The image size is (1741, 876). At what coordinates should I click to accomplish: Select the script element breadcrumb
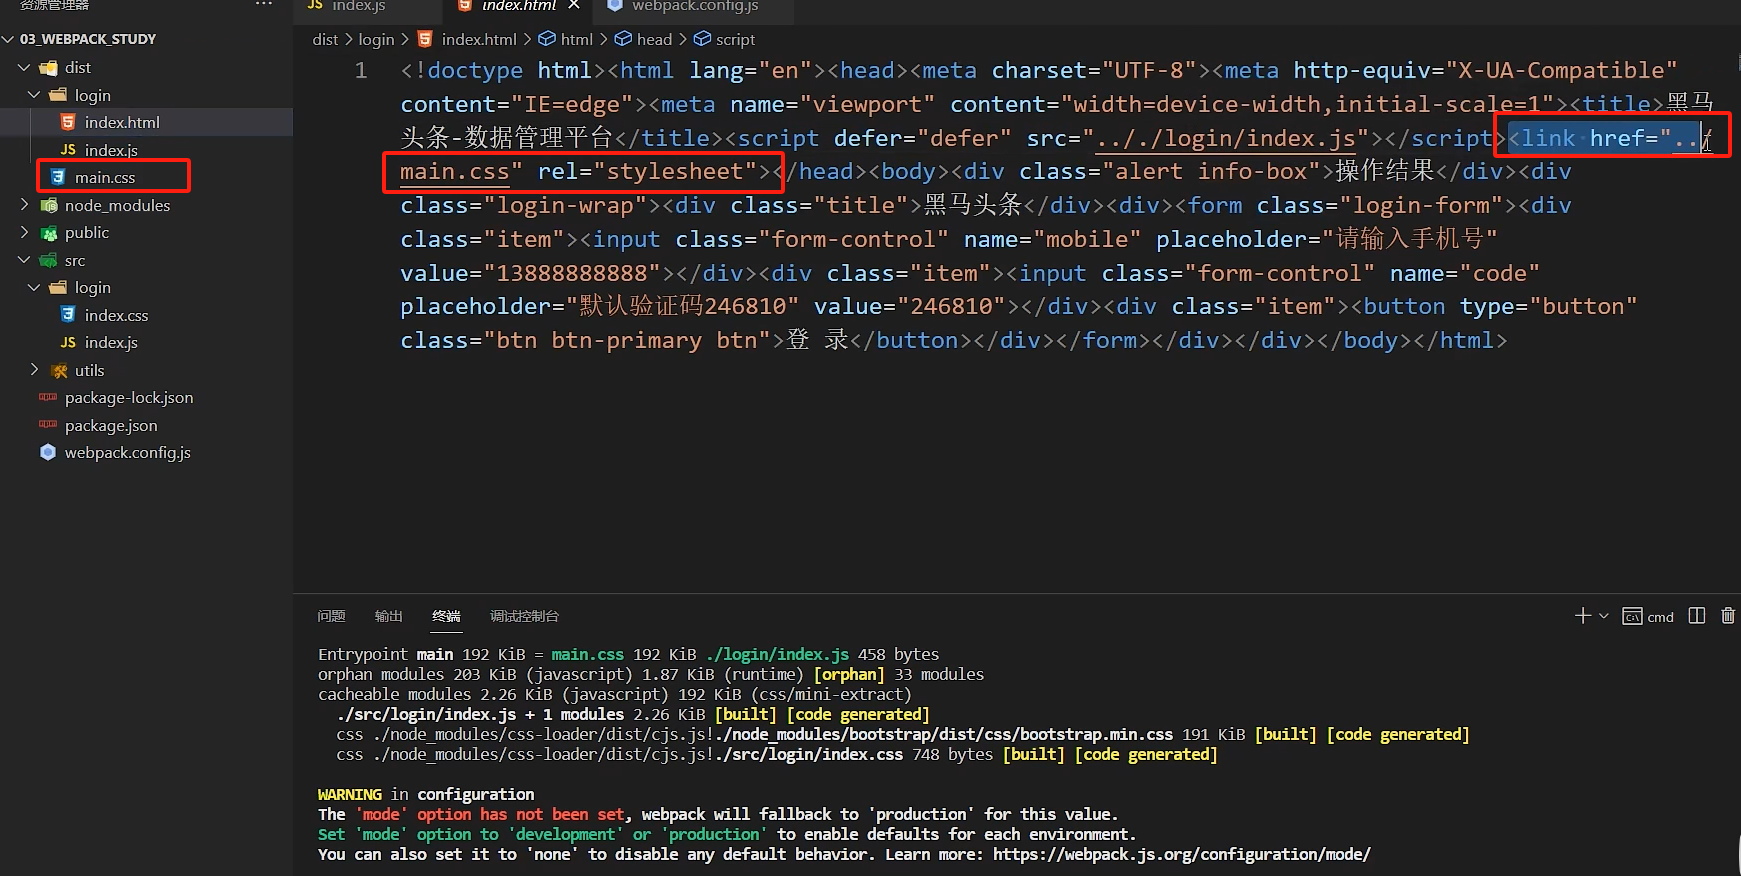pos(735,39)
